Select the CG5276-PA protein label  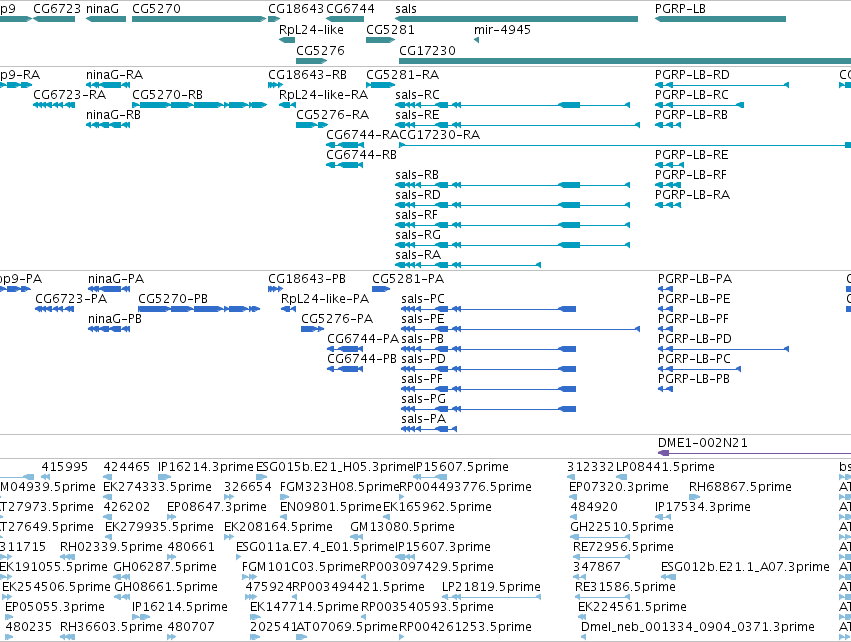[337, 319]
